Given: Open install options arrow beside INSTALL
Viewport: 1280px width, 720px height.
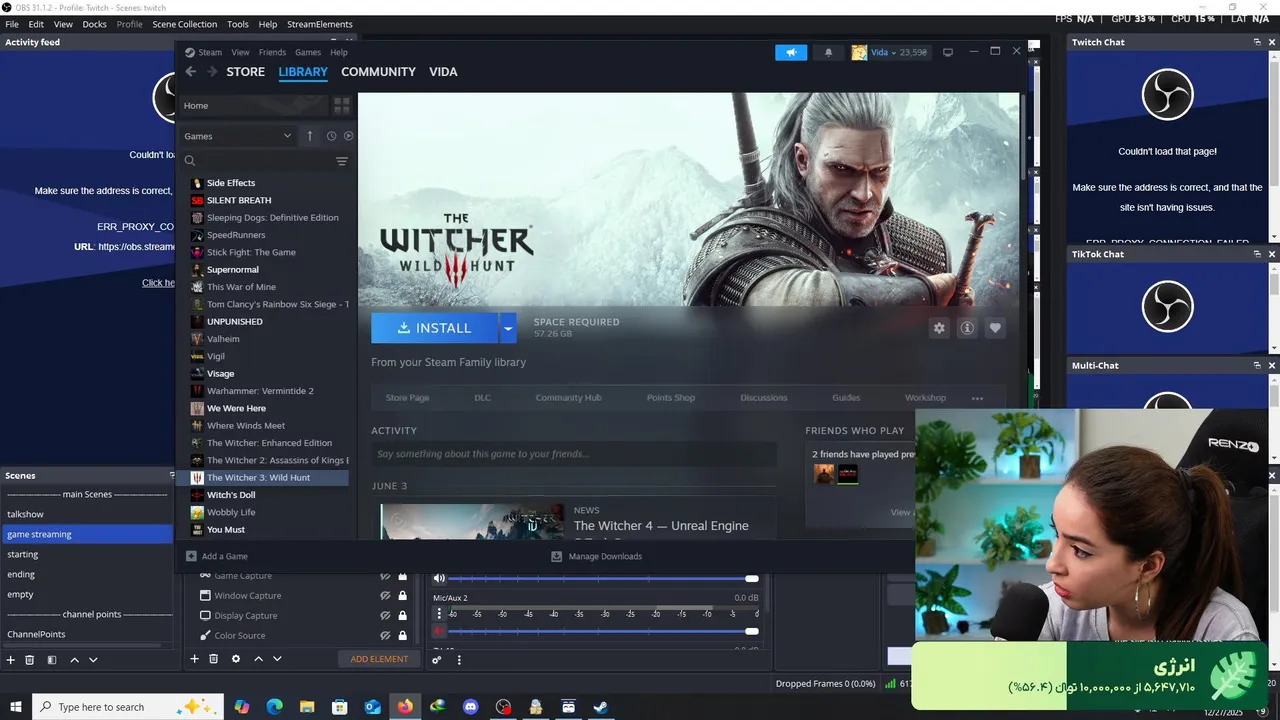Looking at the screenshot, I should click(508, 328).
